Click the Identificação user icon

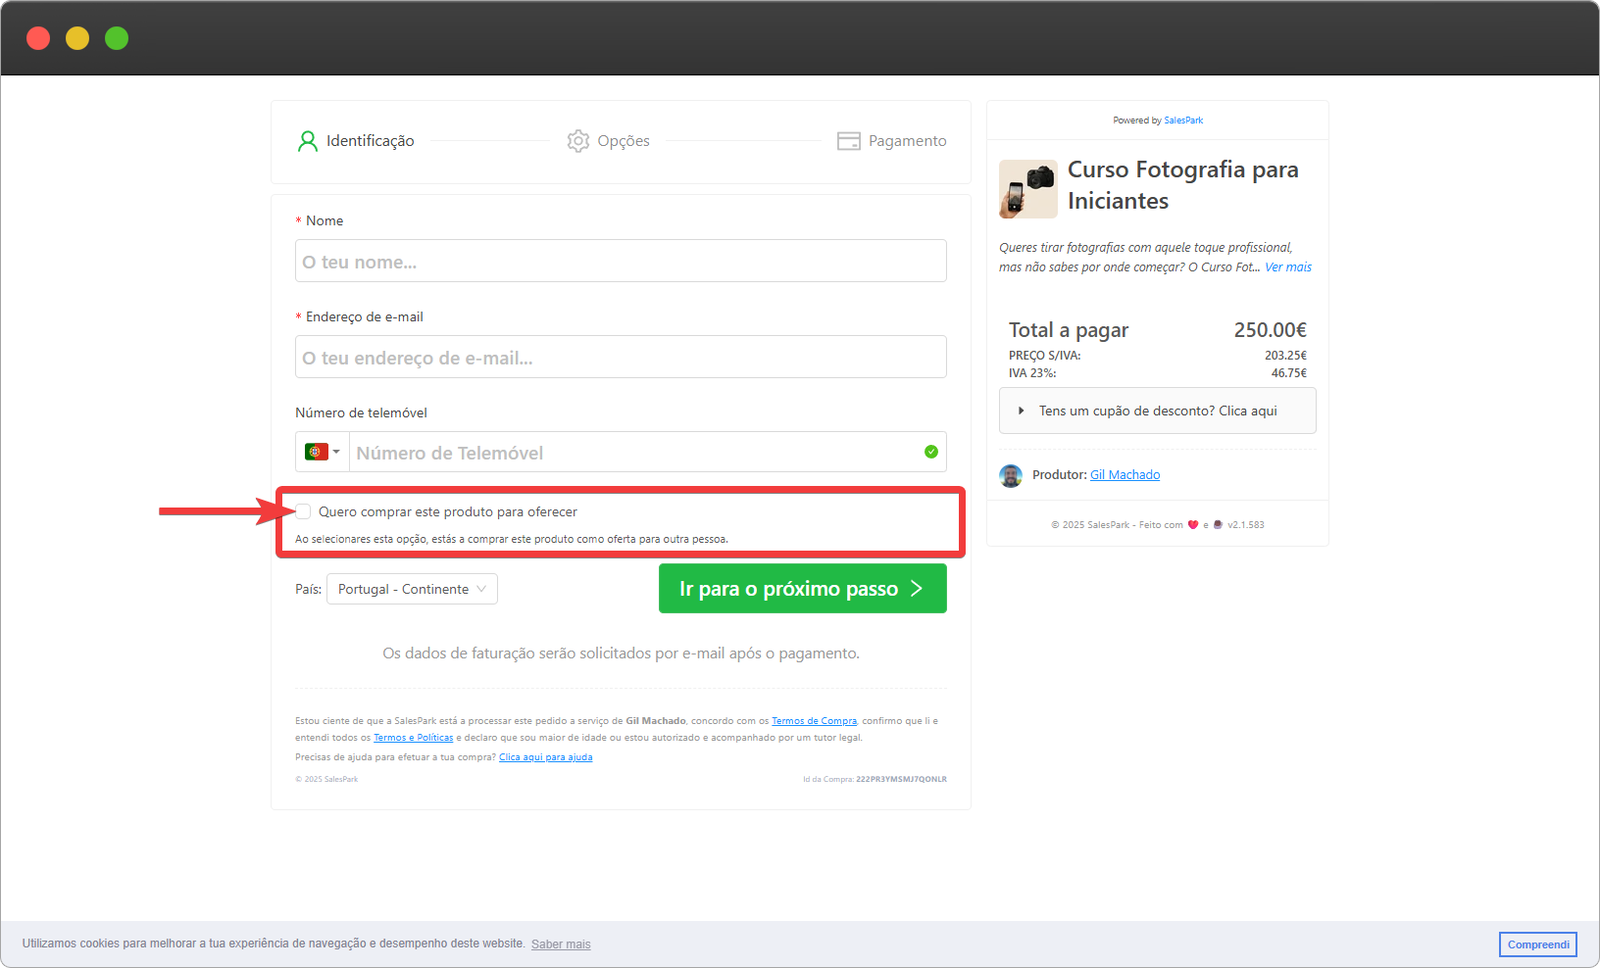click(x=307, y=141)
